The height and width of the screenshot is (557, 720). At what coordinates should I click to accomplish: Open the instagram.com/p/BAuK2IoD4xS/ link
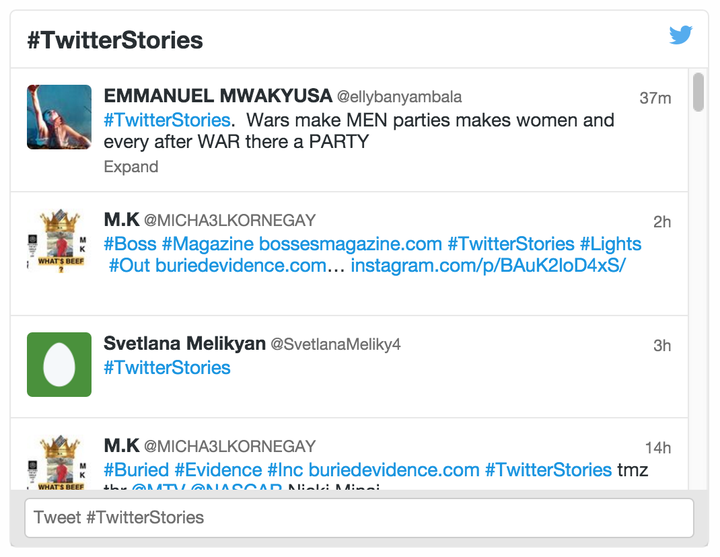tap(488, 265)
